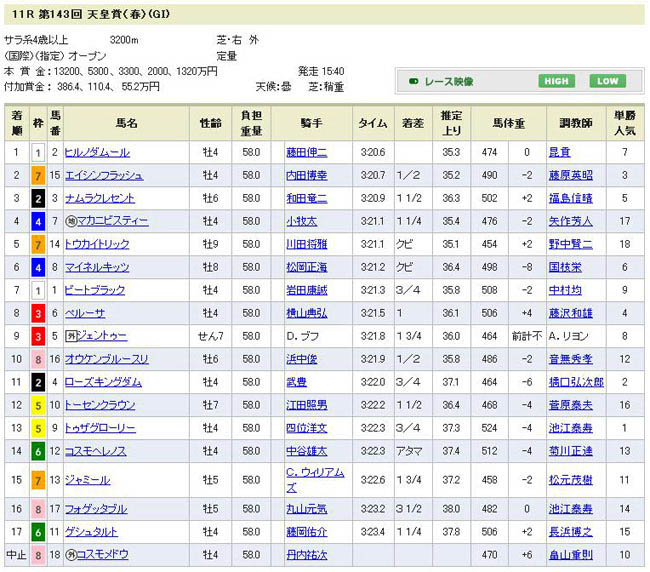View jockey 横山典弘 profile
This screenshot has width=650, height=572.
coord(306,313)
